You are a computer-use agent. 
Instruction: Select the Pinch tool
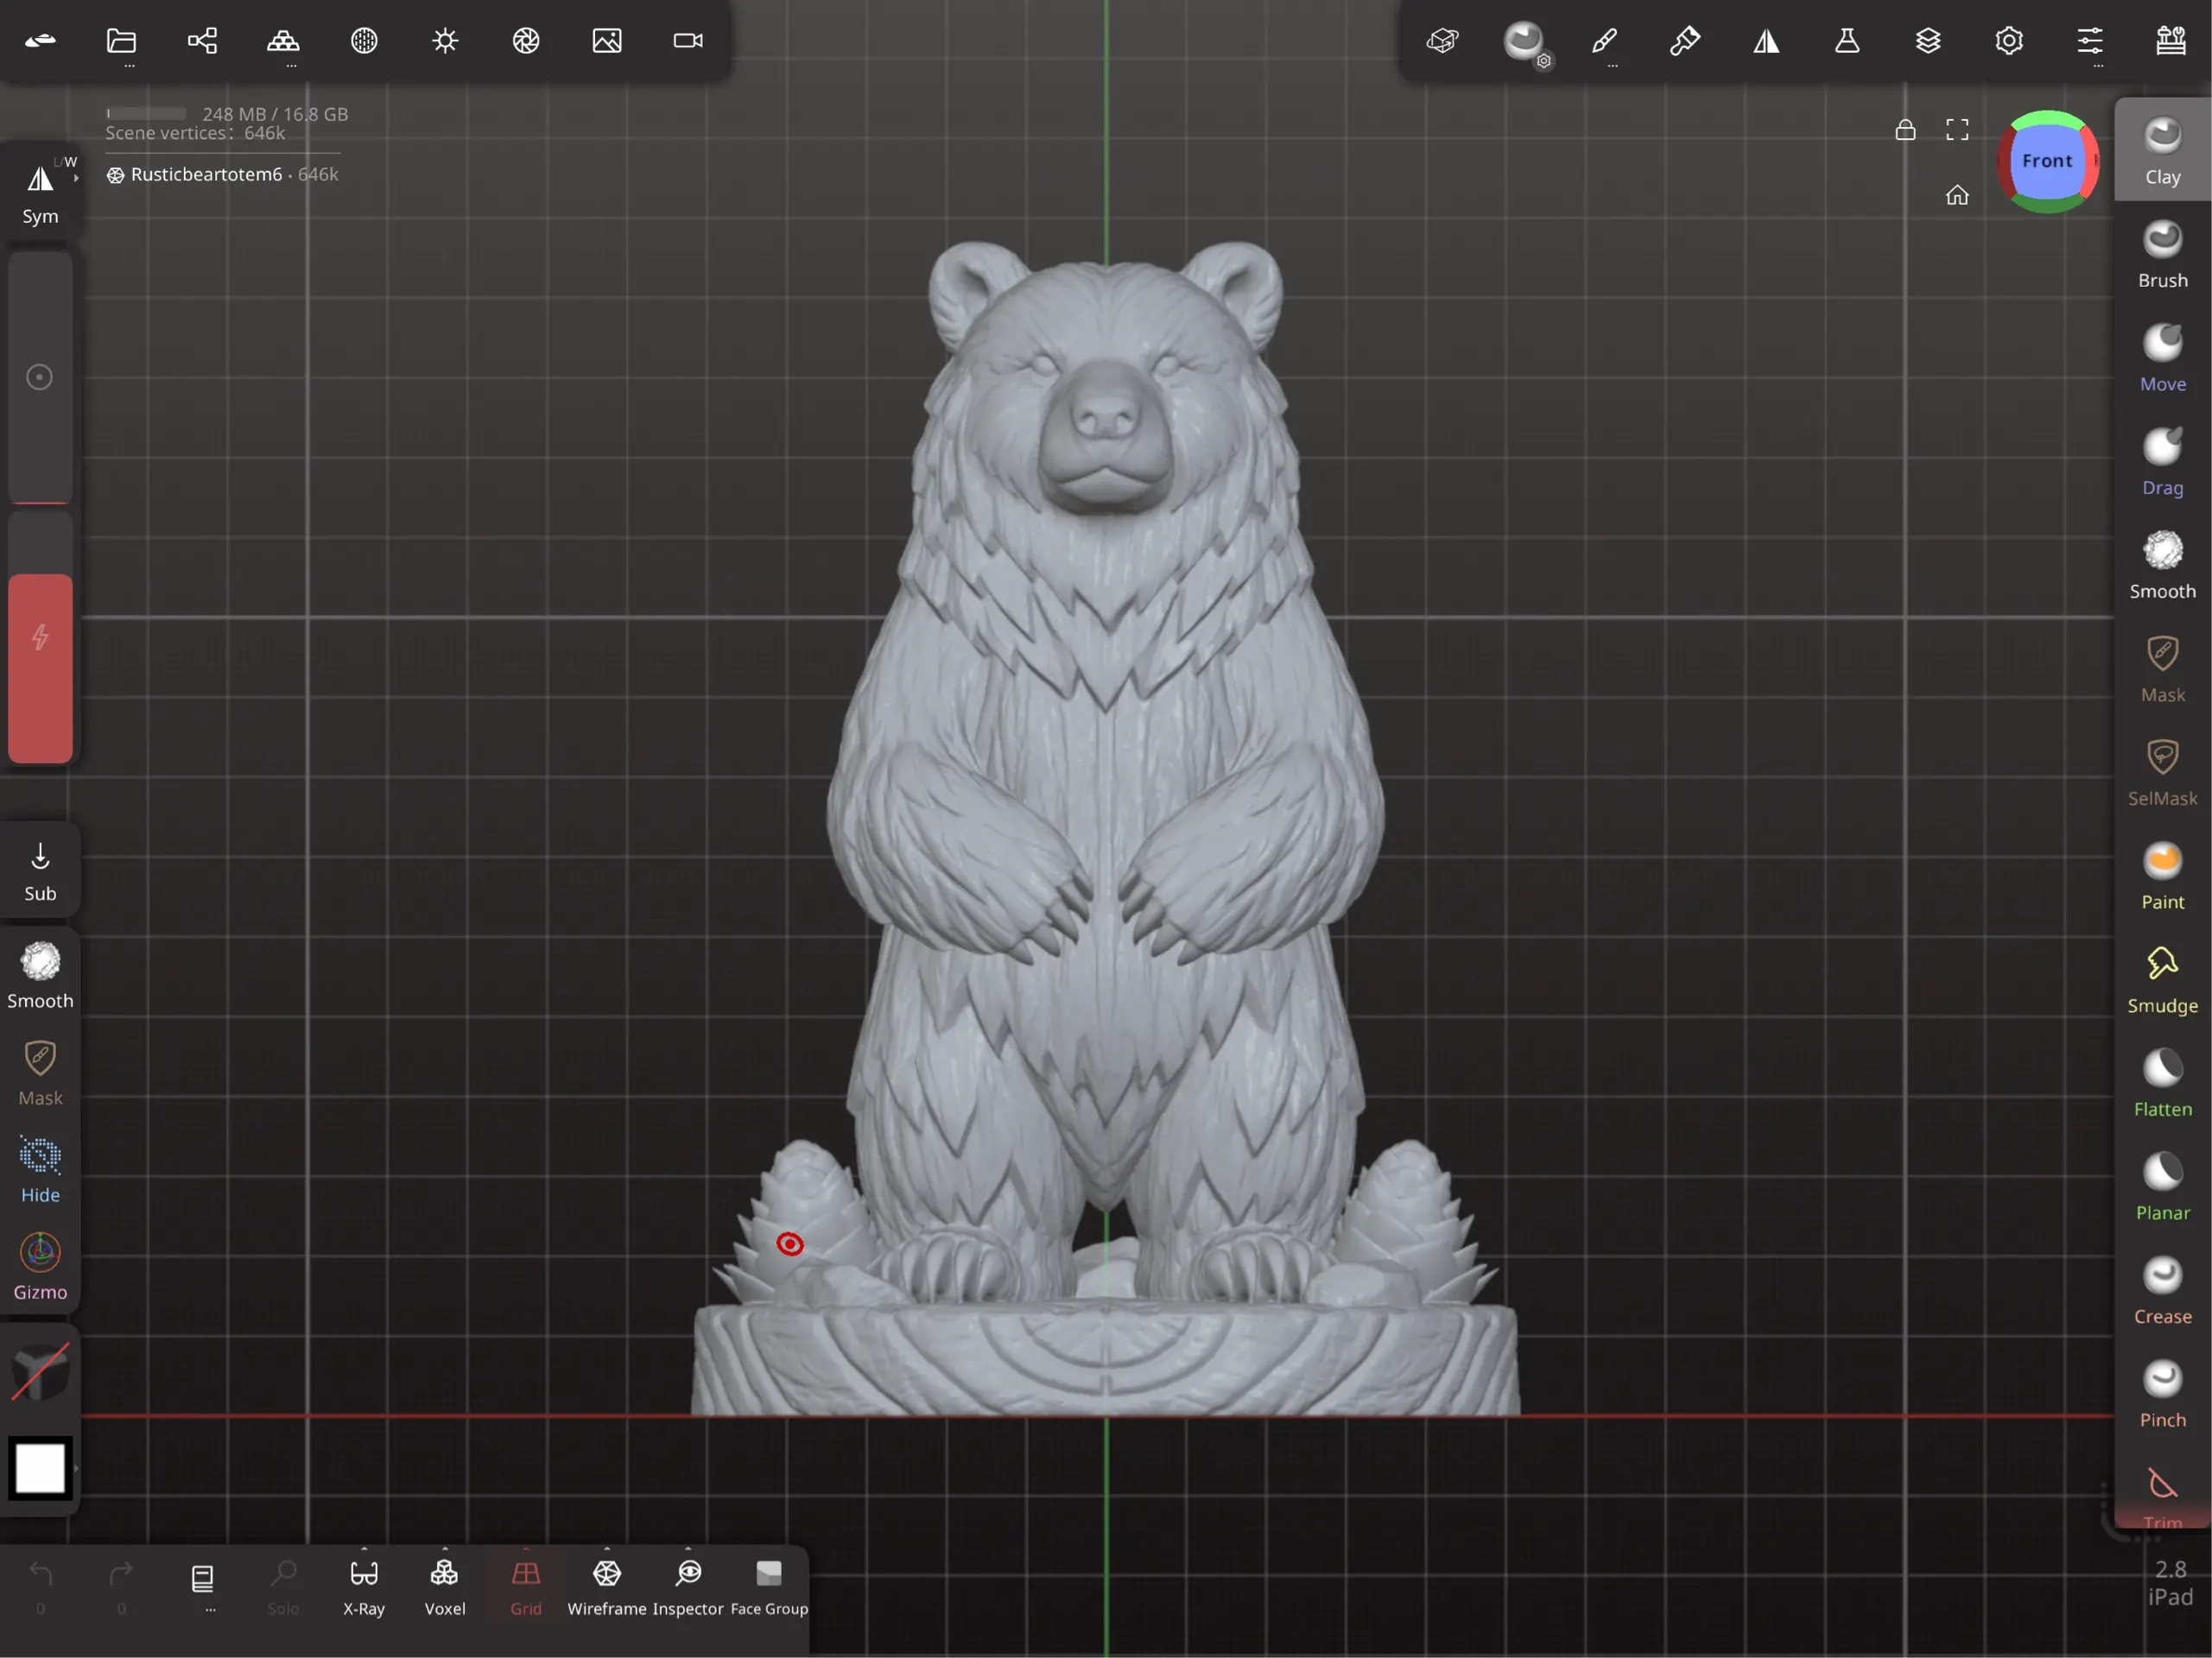[x=2163, y=1394]
